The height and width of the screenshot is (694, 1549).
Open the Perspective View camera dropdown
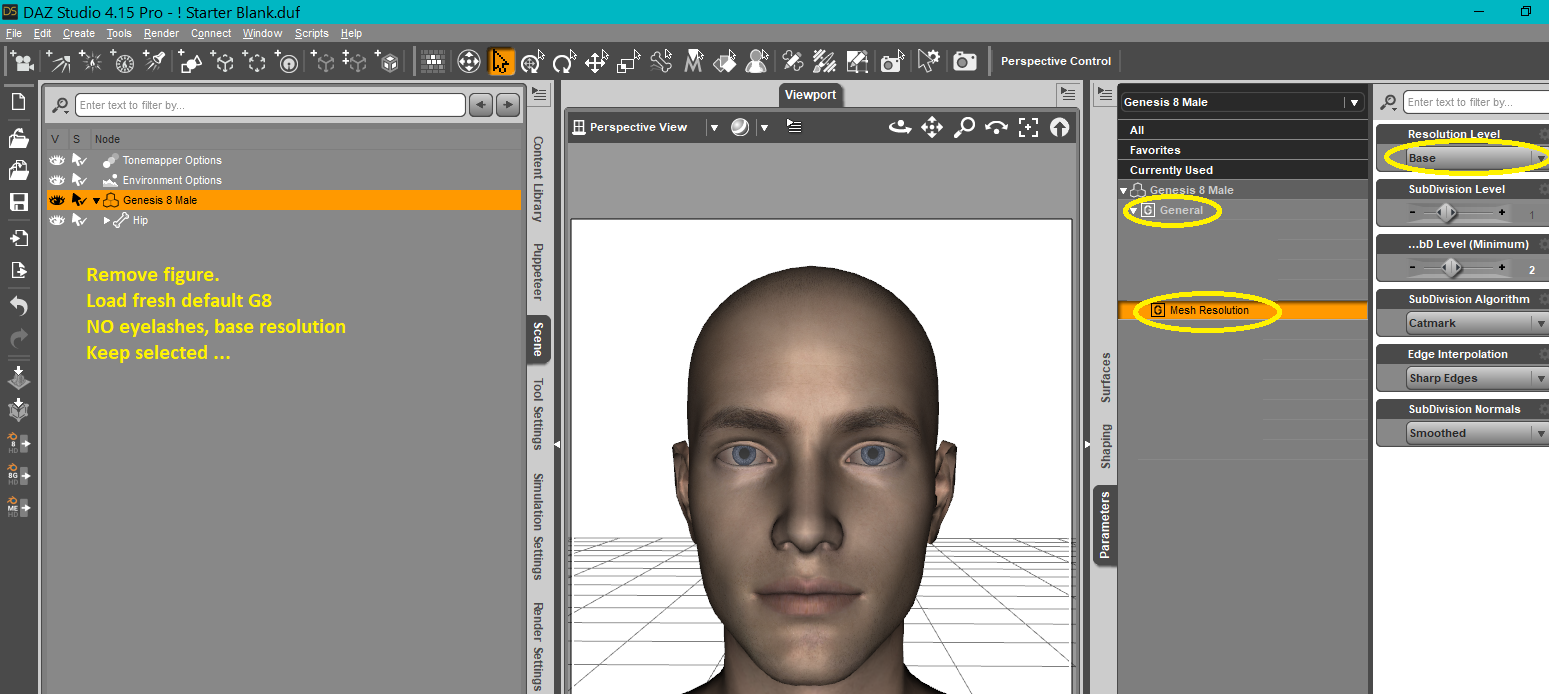coord(713,127)
